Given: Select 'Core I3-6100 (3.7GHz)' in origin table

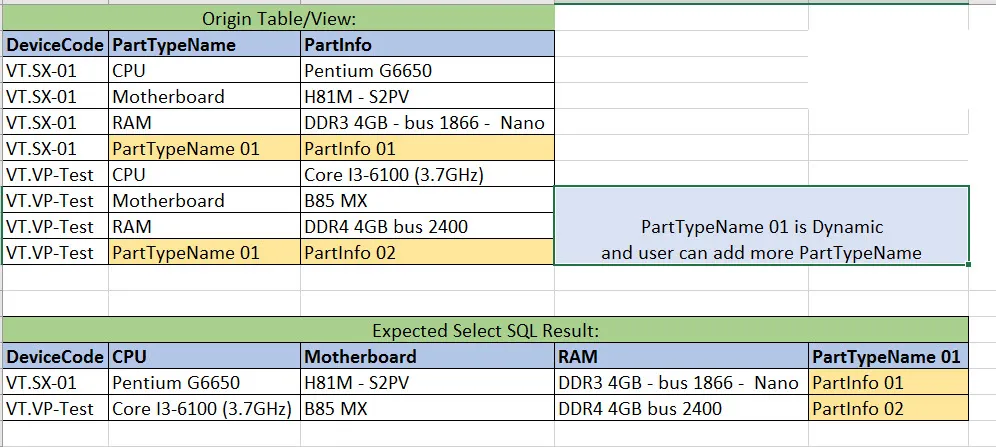Looking at the screenshot, I should 427,175.
